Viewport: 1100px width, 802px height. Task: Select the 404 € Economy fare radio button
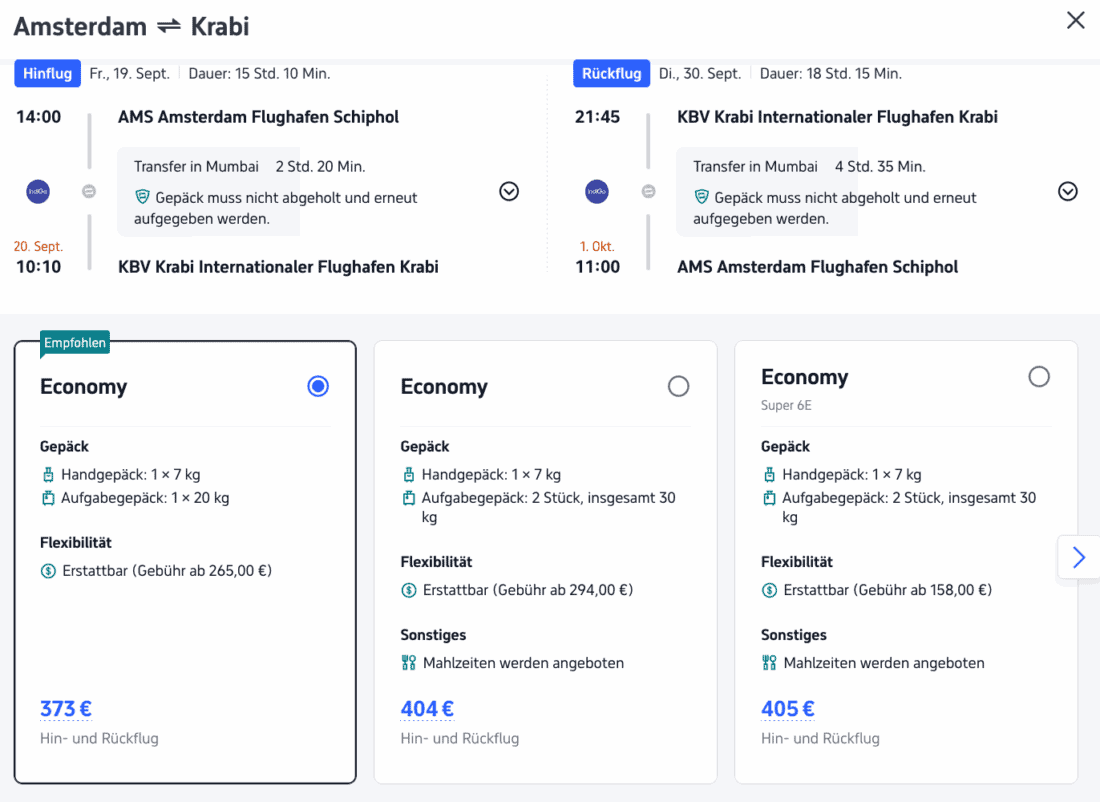678,386
